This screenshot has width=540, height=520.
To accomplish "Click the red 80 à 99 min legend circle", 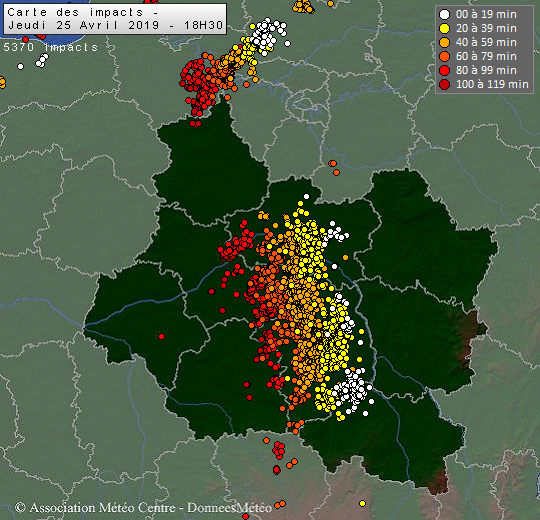I will click(x=445, y=70).
